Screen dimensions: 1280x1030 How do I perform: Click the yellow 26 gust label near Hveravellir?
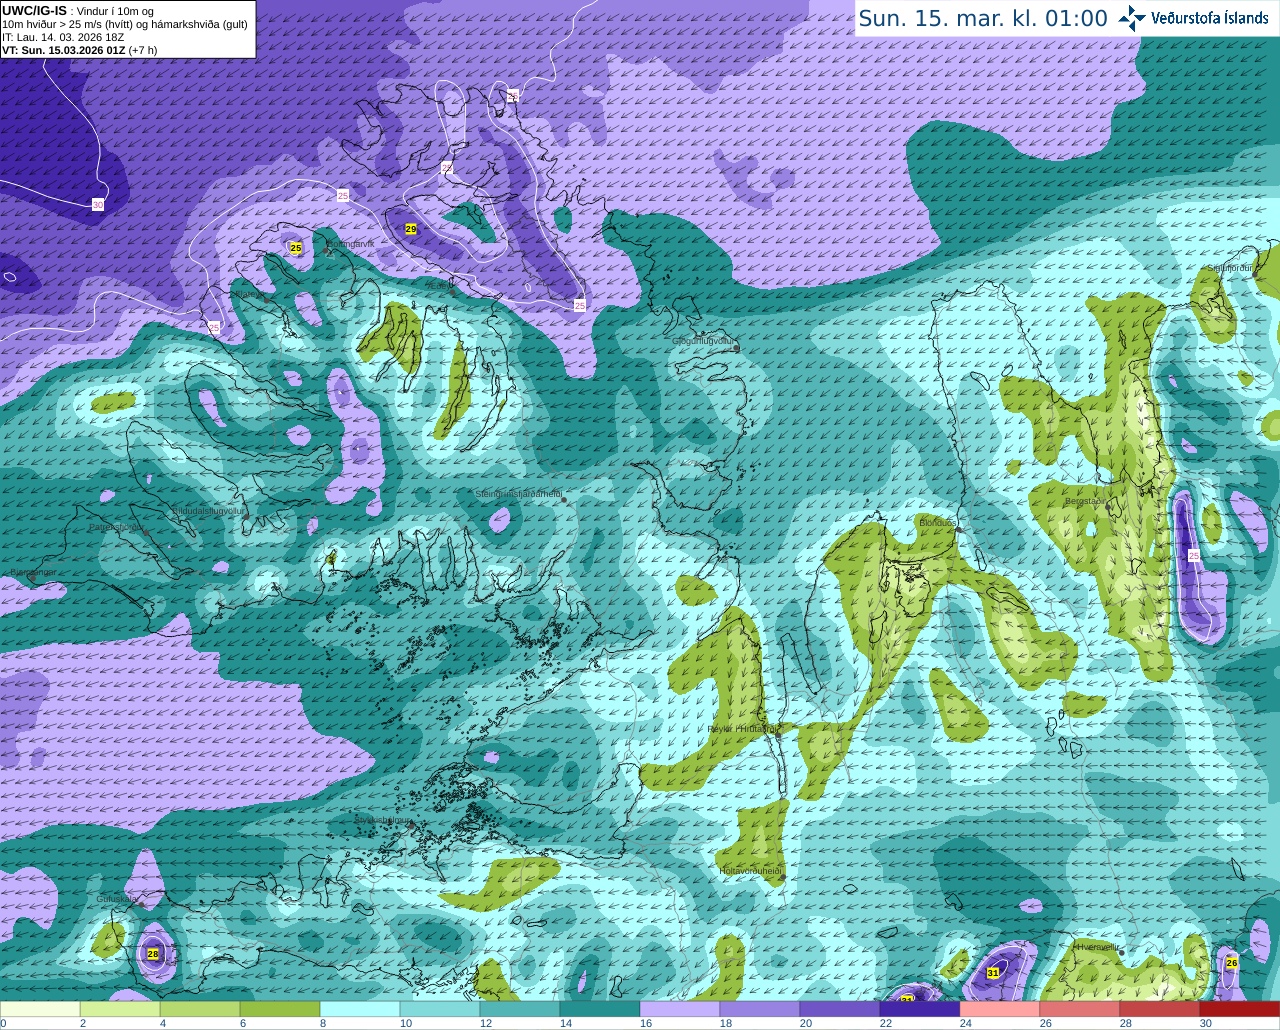pos(1232,963)
